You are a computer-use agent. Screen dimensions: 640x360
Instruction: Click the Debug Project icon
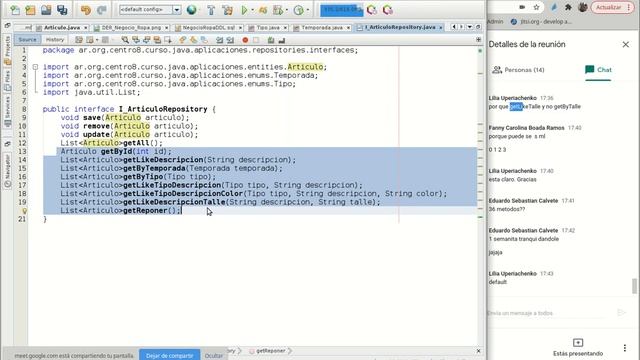pos(263,10)
